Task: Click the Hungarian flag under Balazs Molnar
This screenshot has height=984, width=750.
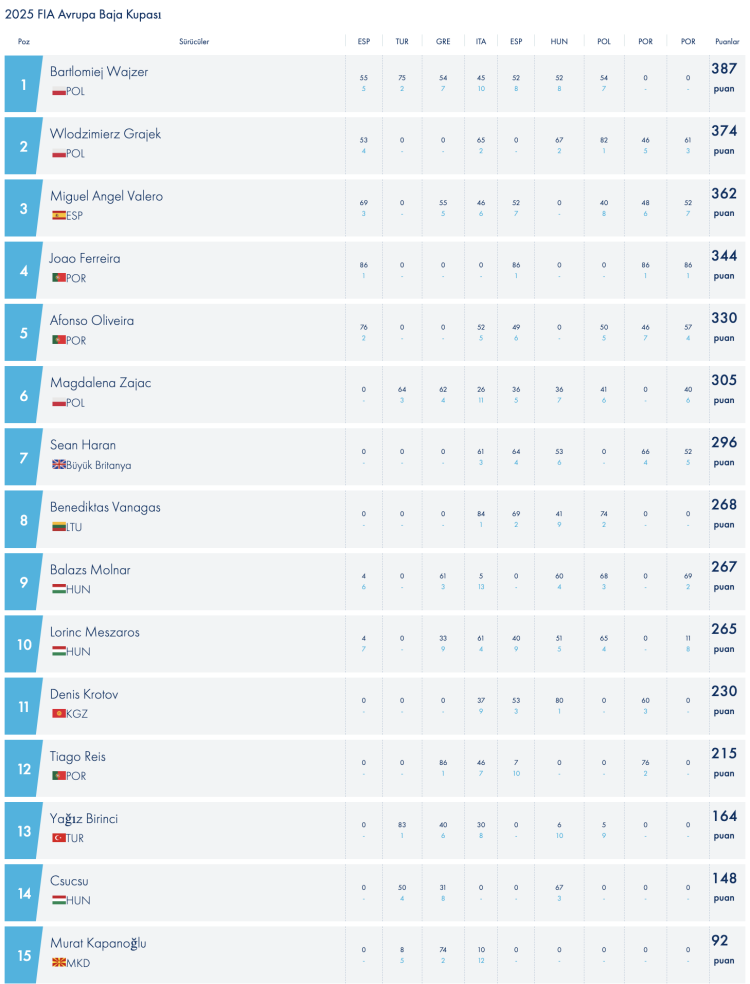Action: (59, 589)
